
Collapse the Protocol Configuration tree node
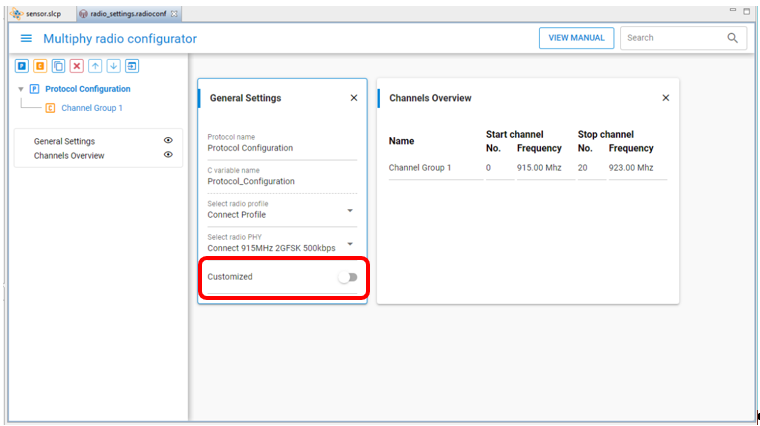click(x=21, y=89)
